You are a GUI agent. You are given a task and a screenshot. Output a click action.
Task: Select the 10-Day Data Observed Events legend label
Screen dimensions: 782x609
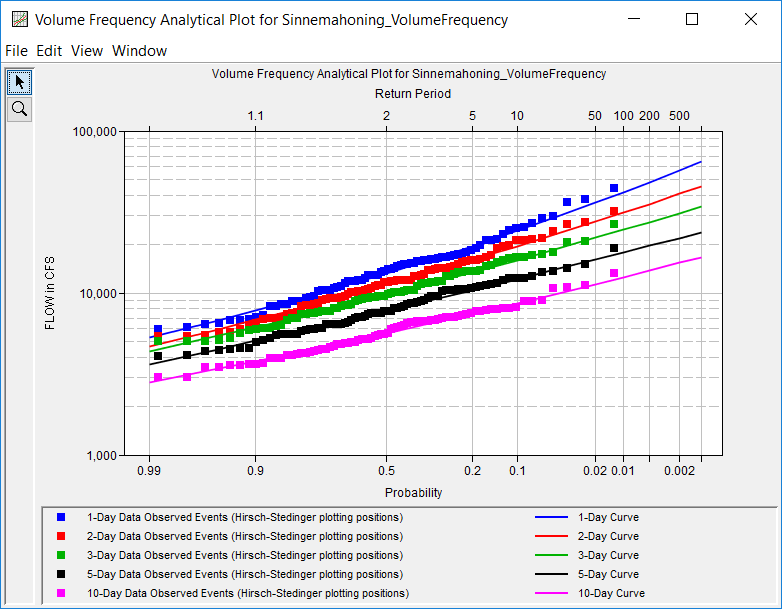coord(248,593)
